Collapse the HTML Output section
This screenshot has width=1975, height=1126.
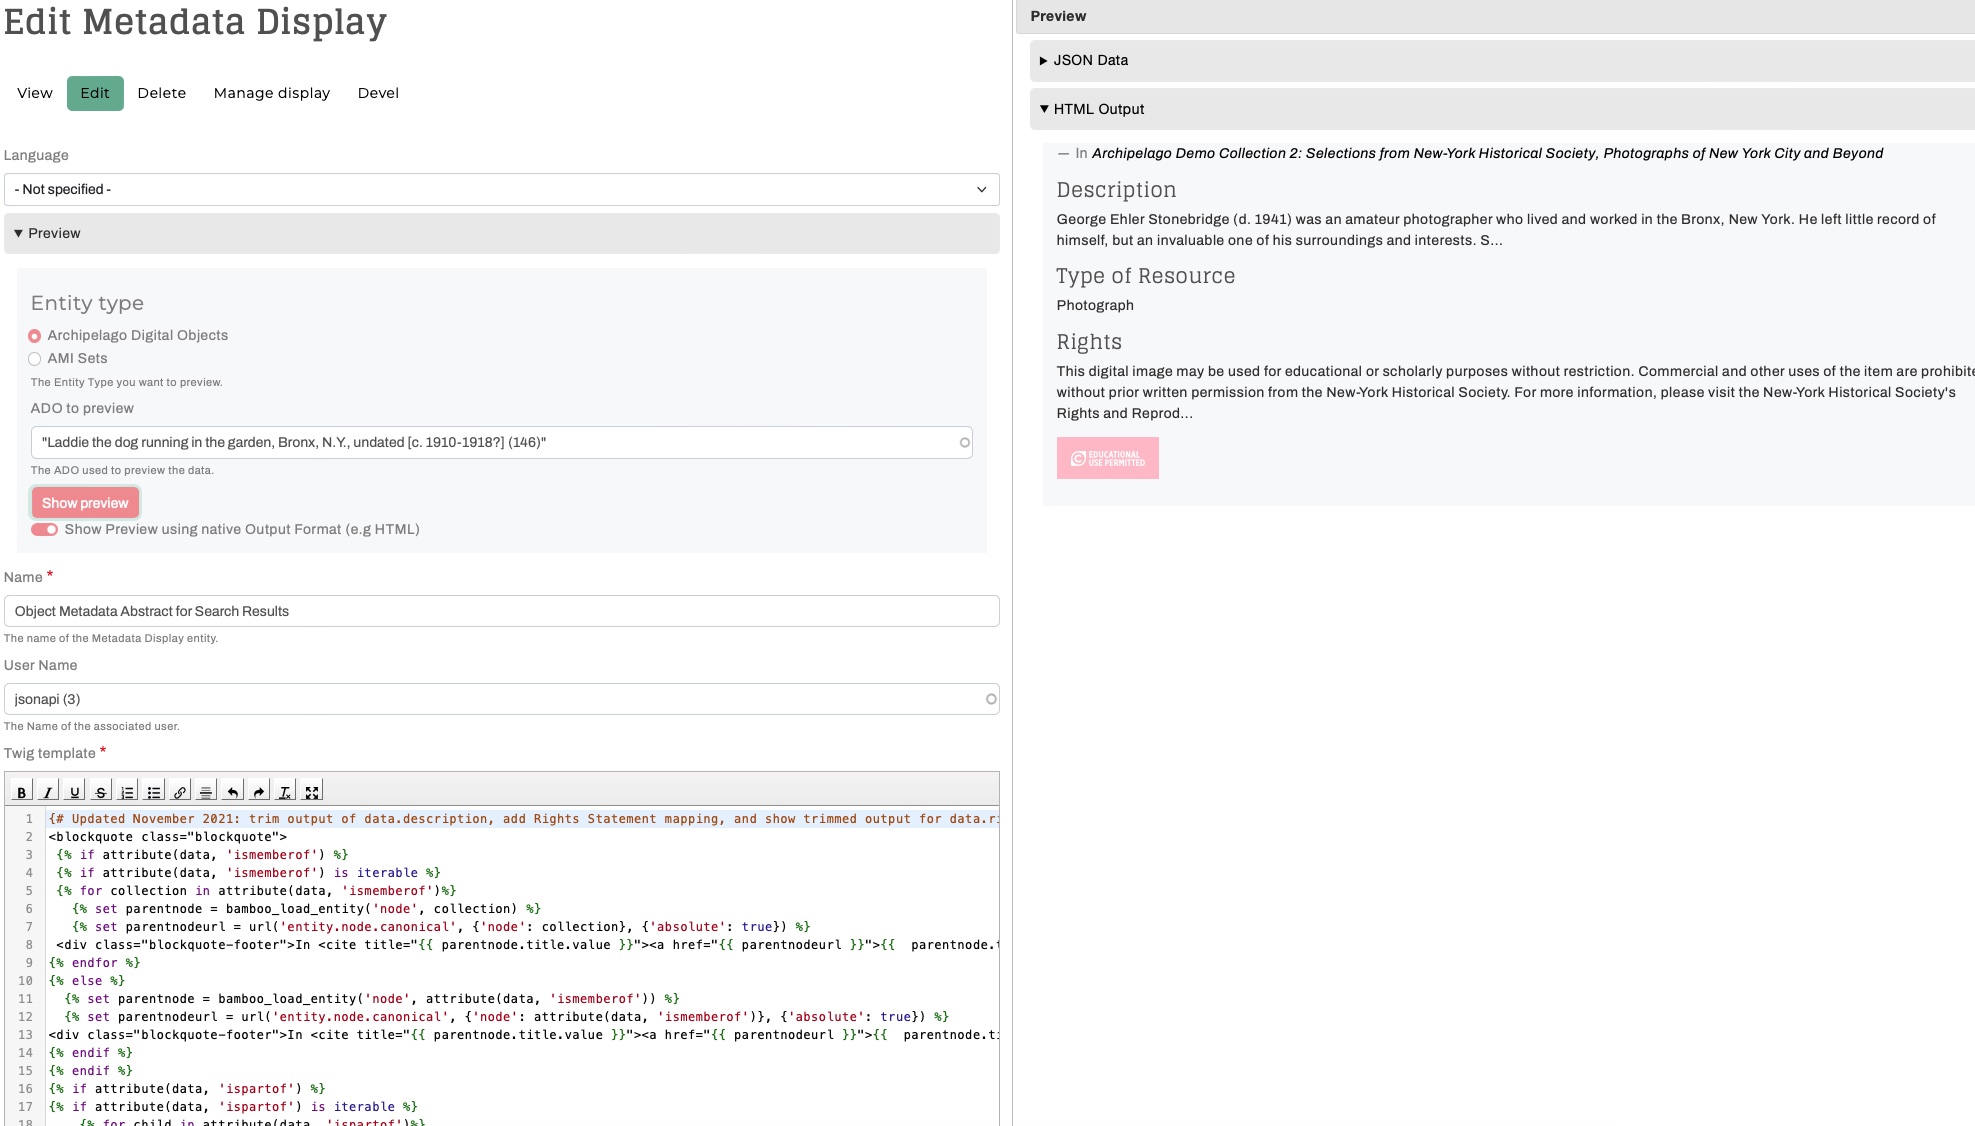click(x=1098, y=109)
